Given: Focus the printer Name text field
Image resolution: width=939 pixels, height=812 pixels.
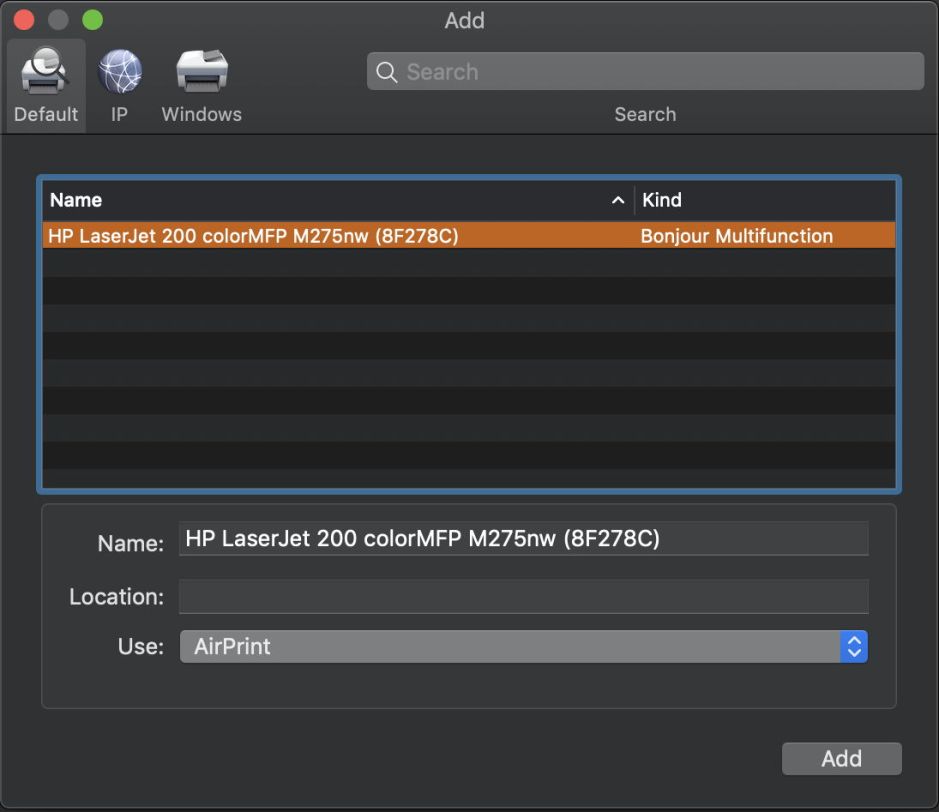Looking at the screenshot, I should pos(523,539).
